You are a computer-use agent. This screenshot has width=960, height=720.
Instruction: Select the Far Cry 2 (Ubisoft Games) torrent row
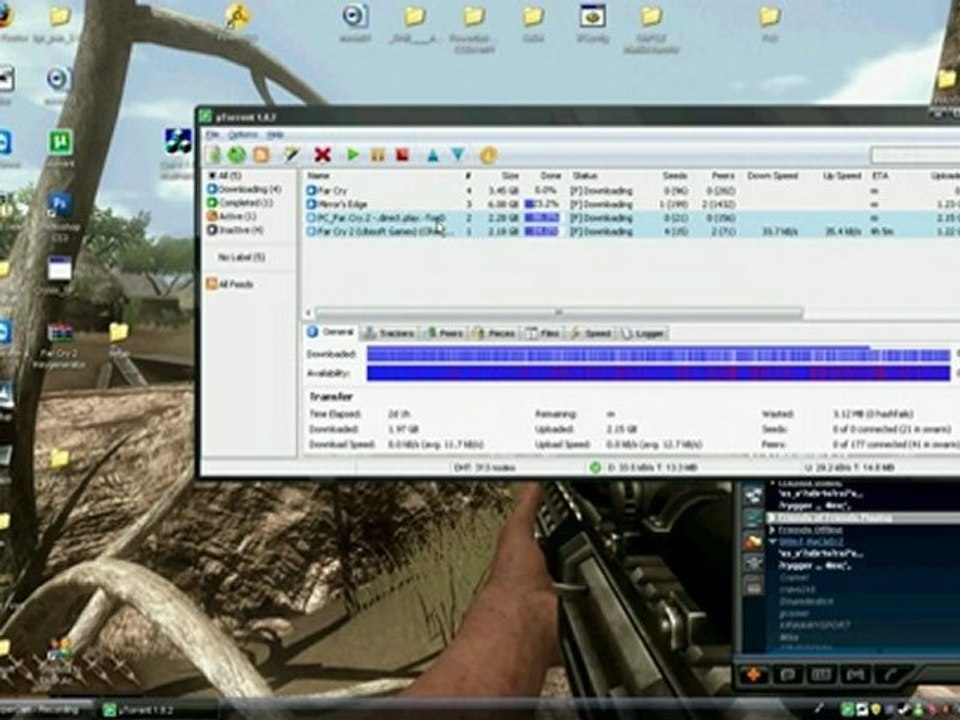click(631, 231)
